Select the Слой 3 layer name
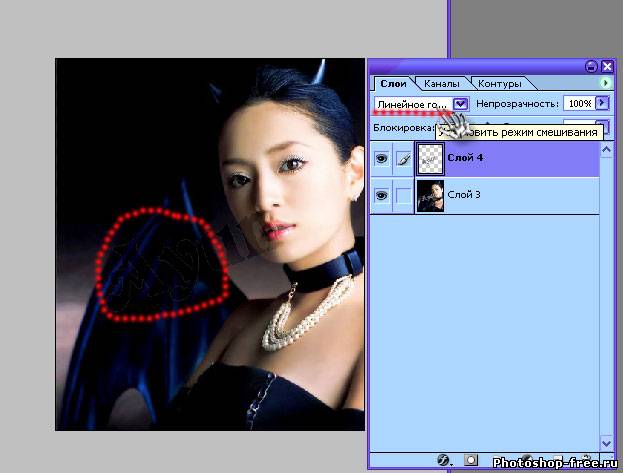 (x=465, y=195)
